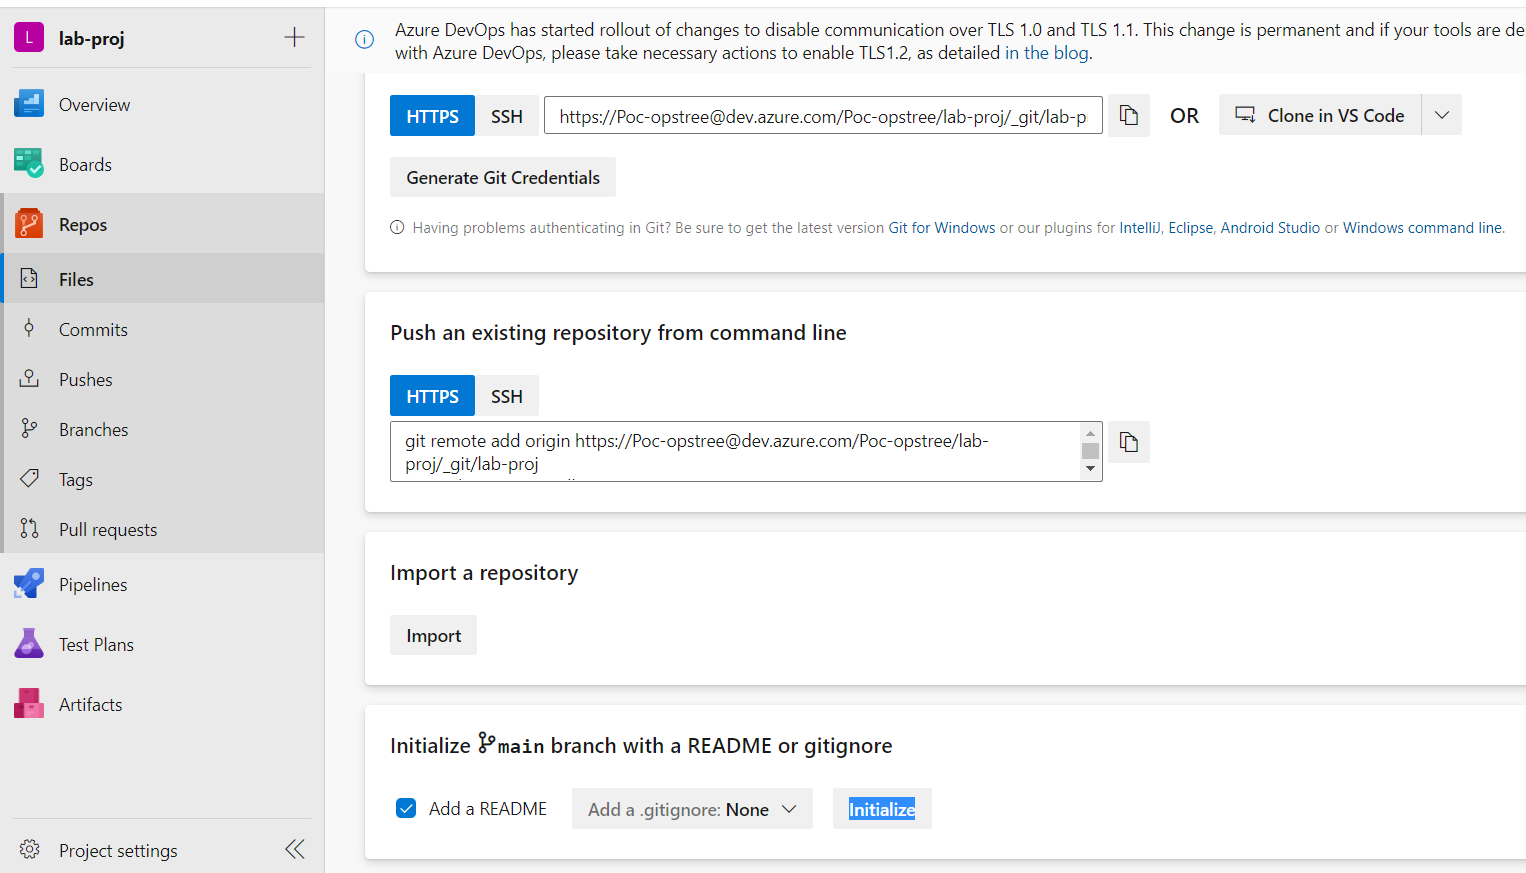Open Artifacts via its package icon

29,704
